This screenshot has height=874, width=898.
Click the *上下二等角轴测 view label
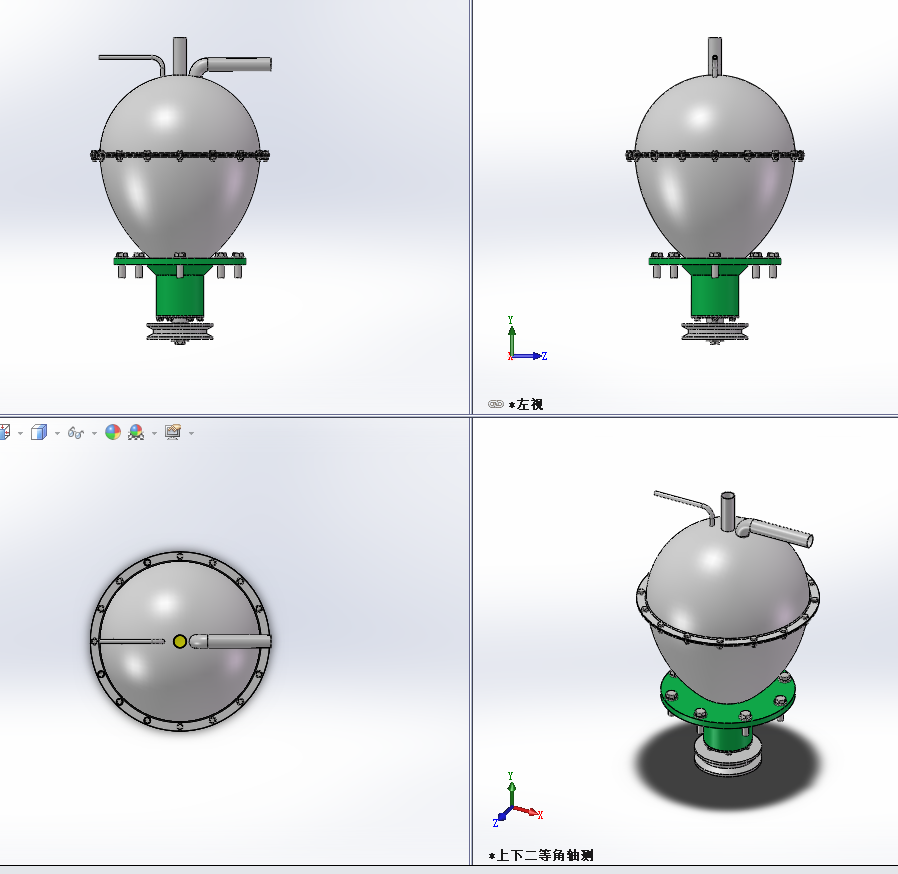(541, 856)
